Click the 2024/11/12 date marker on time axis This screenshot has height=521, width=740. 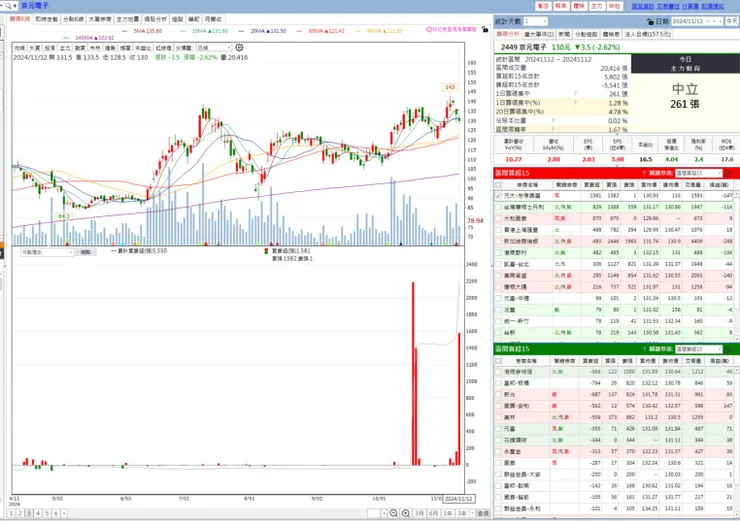click(x=459, y=499)
